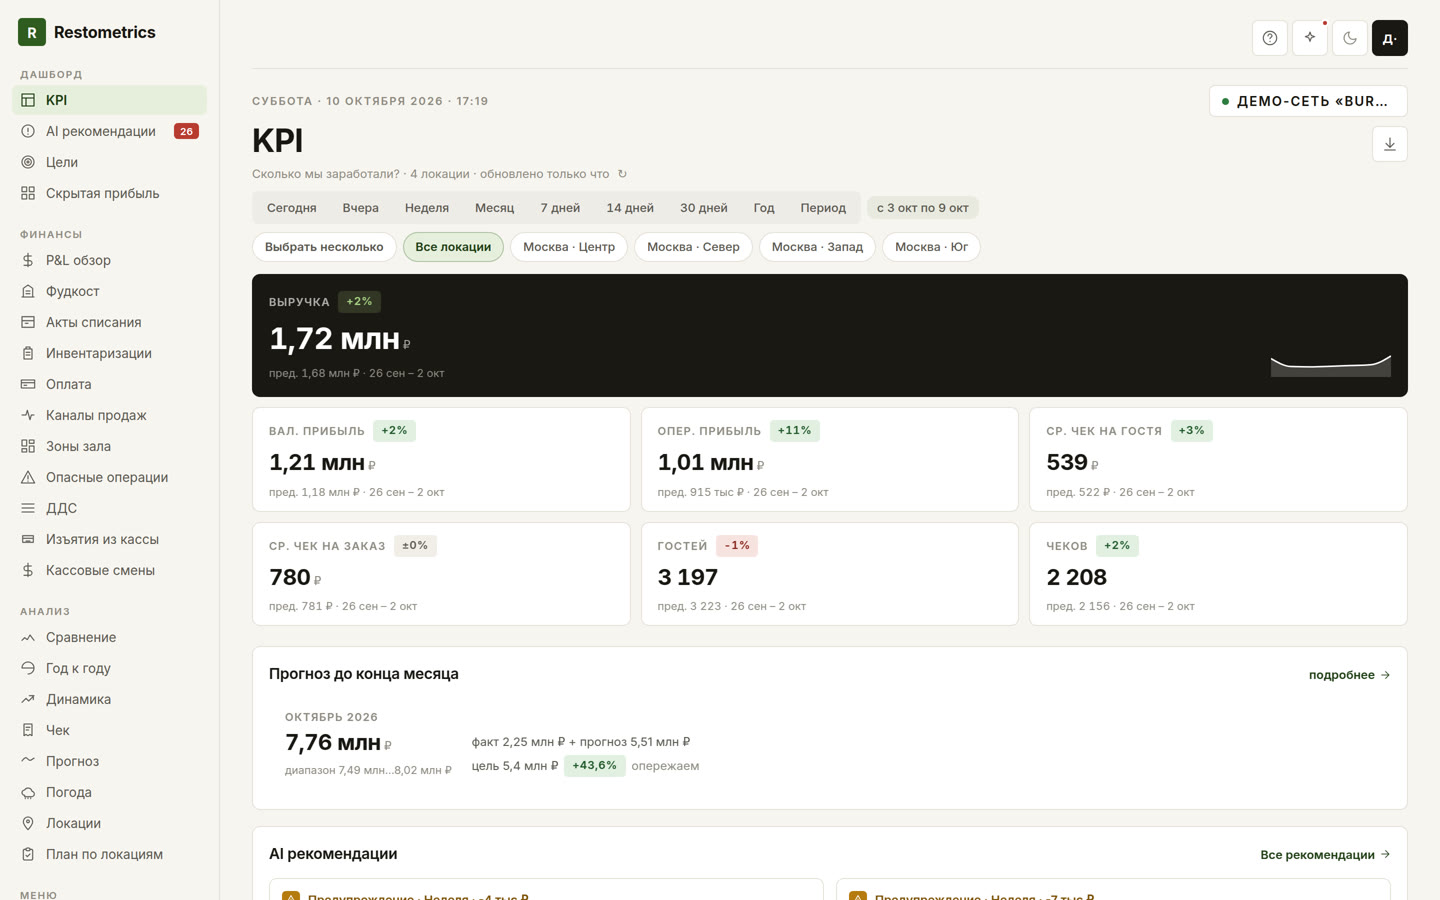
Task: Click the Изъятия из кассы icon
Action: tap(28, 539)
